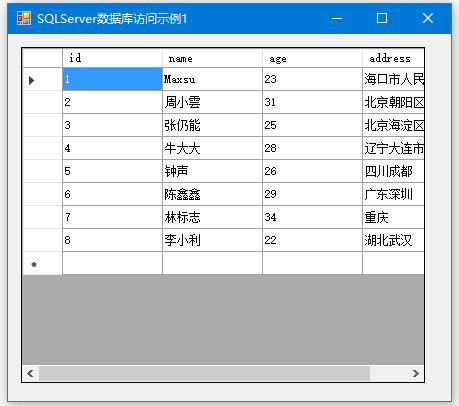Viewport: 459px width, 406px height.
Task: Maximize the SQLServer window
Action: click(x=382, y=18)
